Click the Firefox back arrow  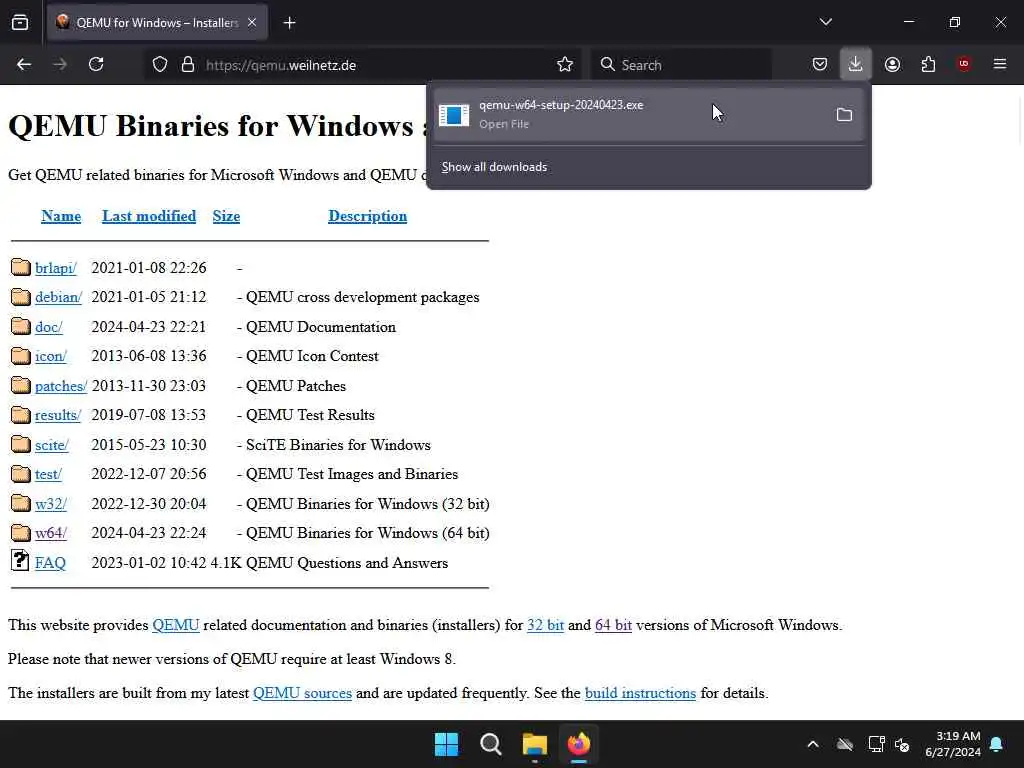pos(24,65)
